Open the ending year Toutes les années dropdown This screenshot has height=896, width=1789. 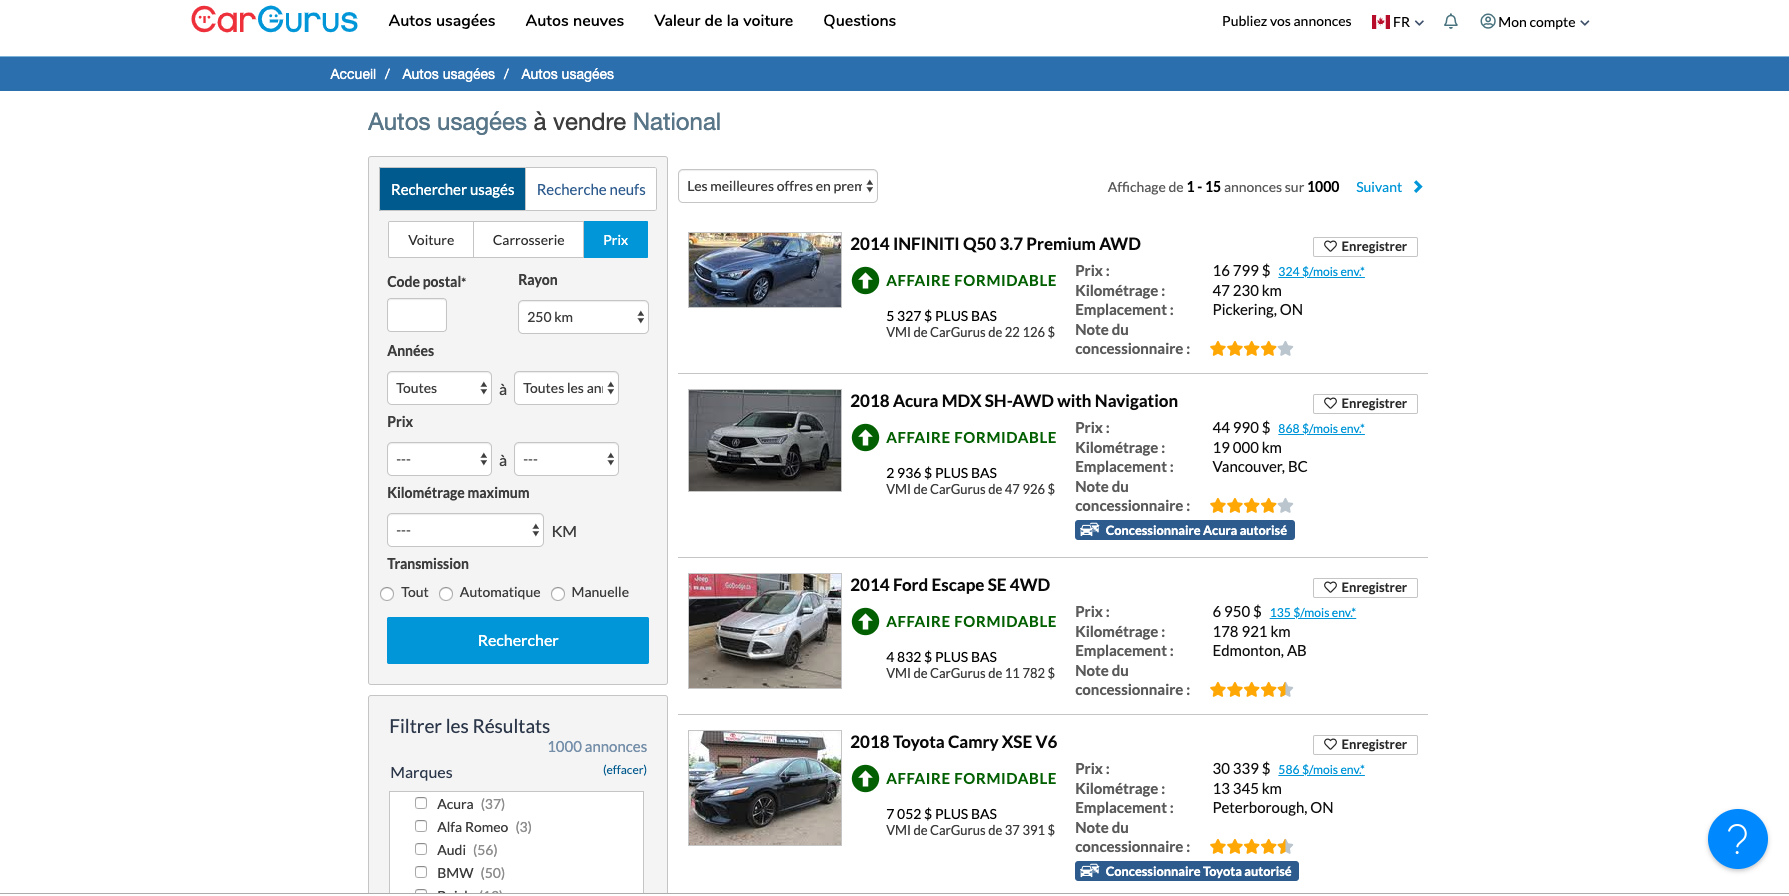pos(566,388)
